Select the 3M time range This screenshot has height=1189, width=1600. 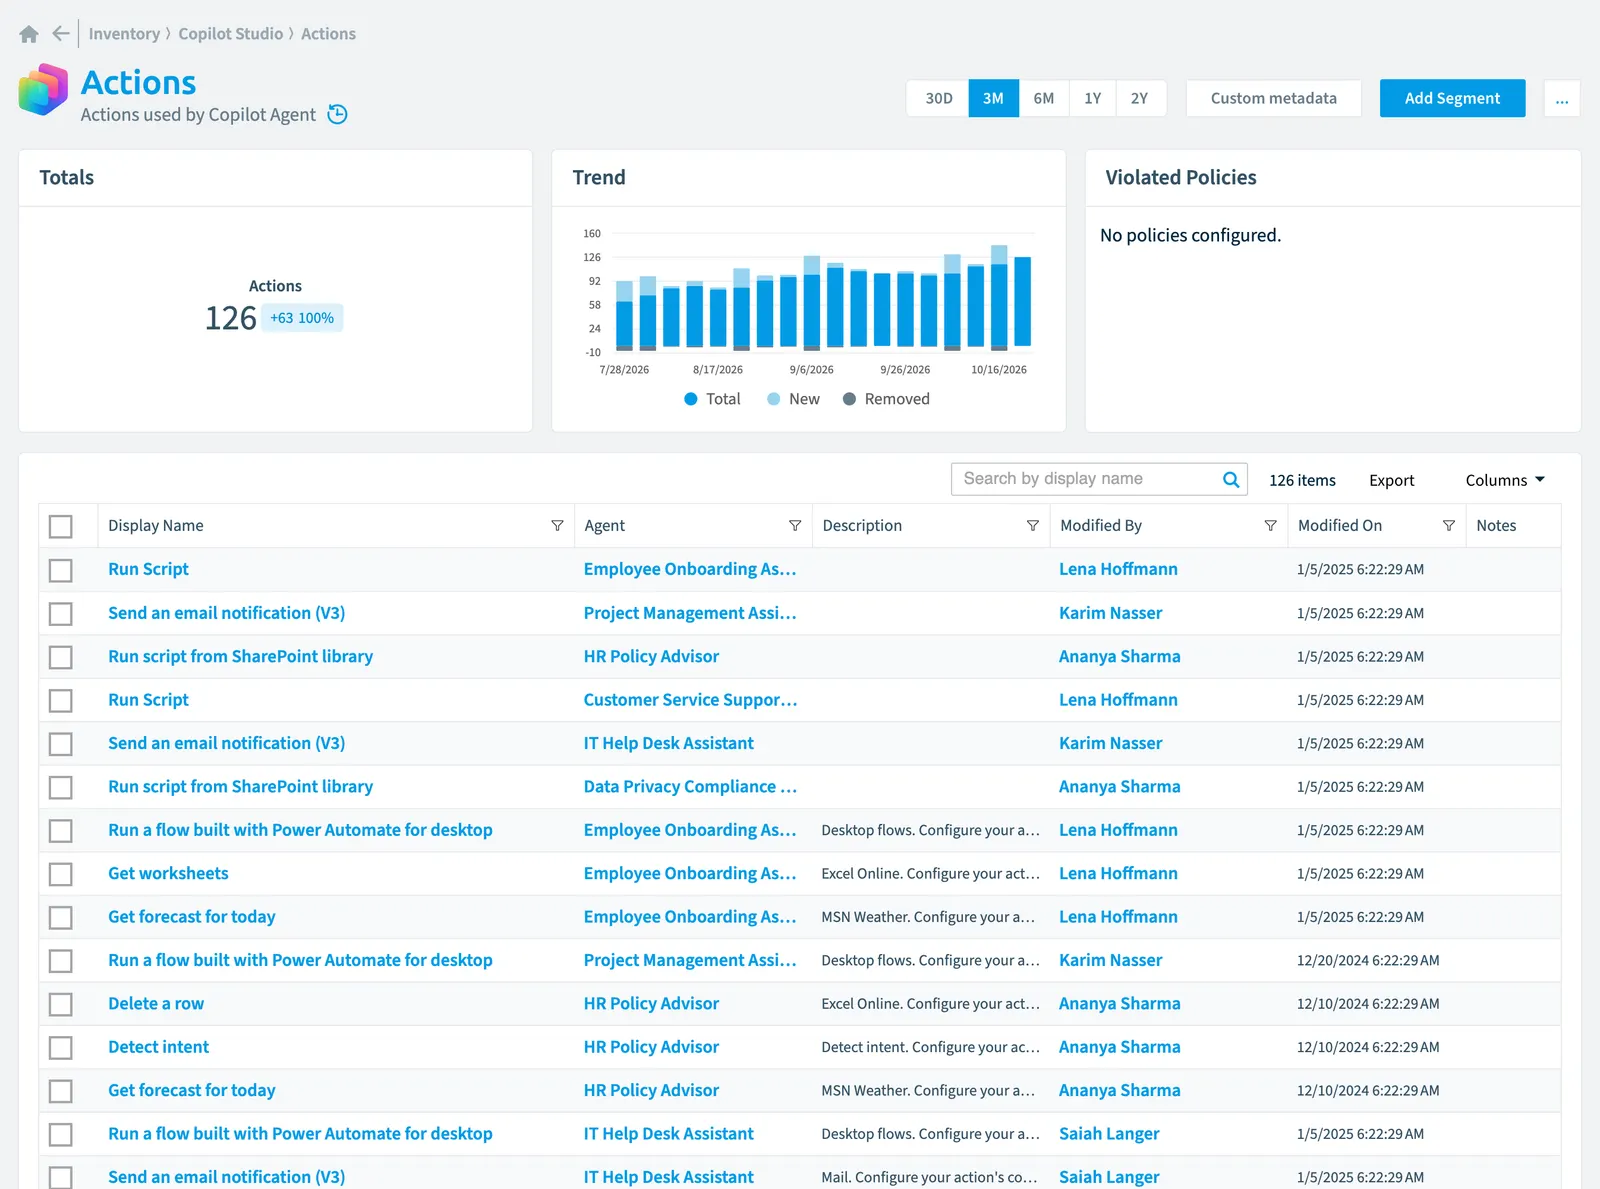tap(993, 98)
